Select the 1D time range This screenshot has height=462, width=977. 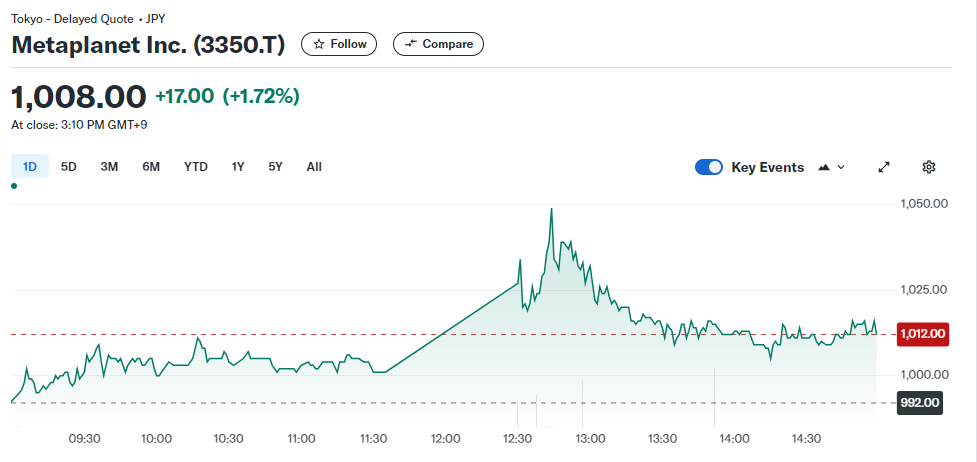pos(30,167)
